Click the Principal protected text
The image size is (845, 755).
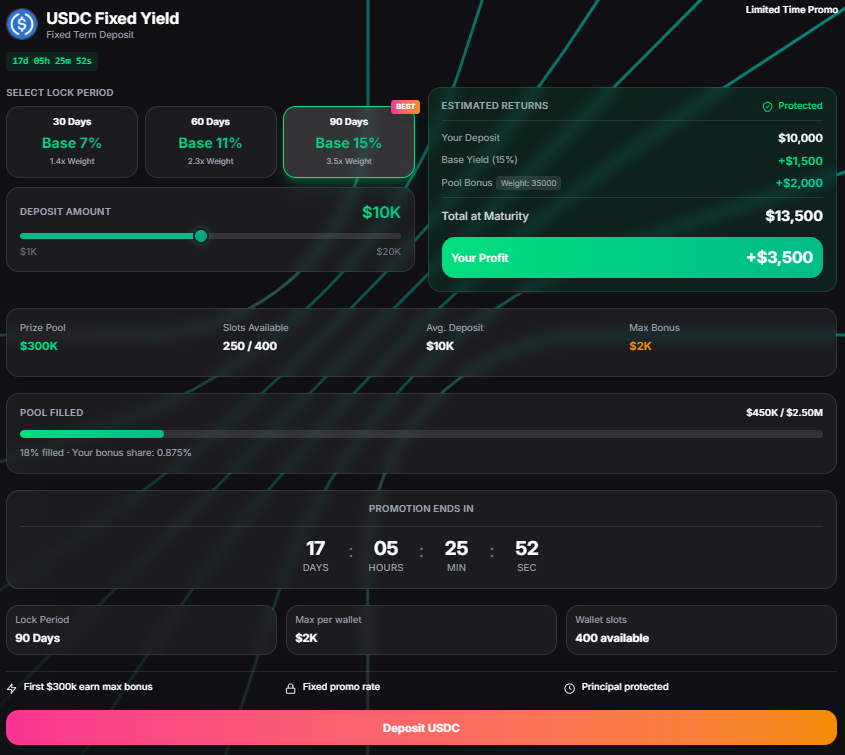(x=625, y=687)
